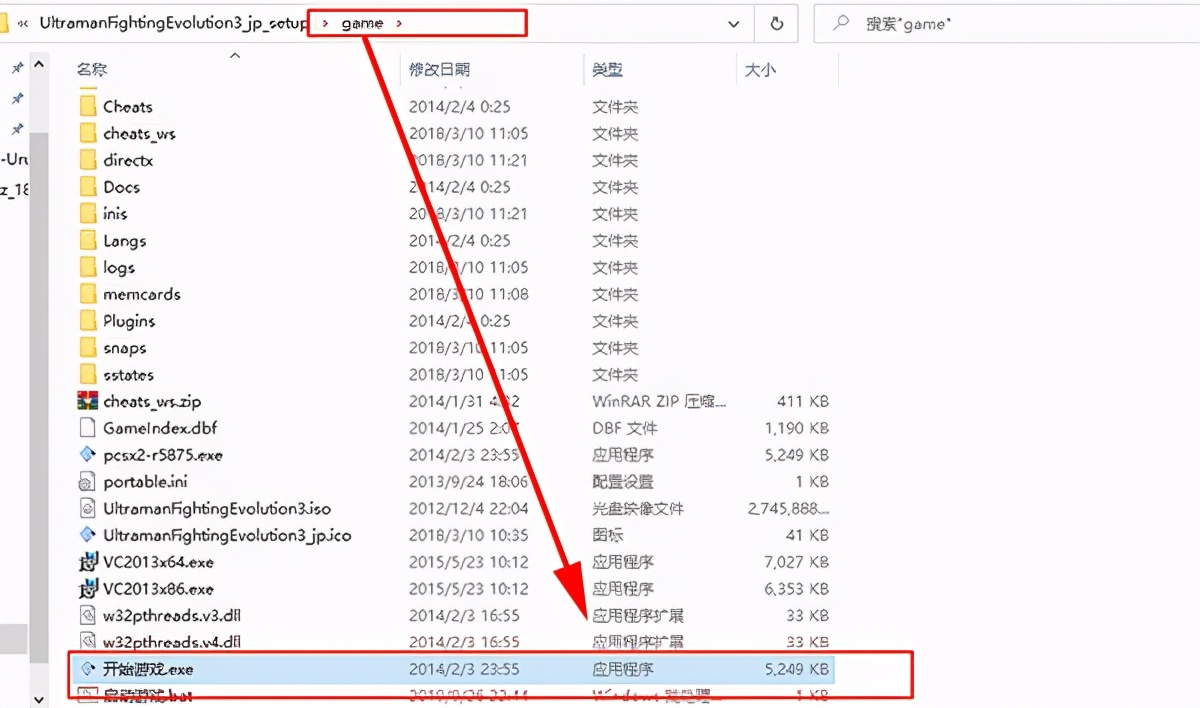This screenshot has width=1200, height=708.
Task: Click the Plugins folder name
Action: 129,321
